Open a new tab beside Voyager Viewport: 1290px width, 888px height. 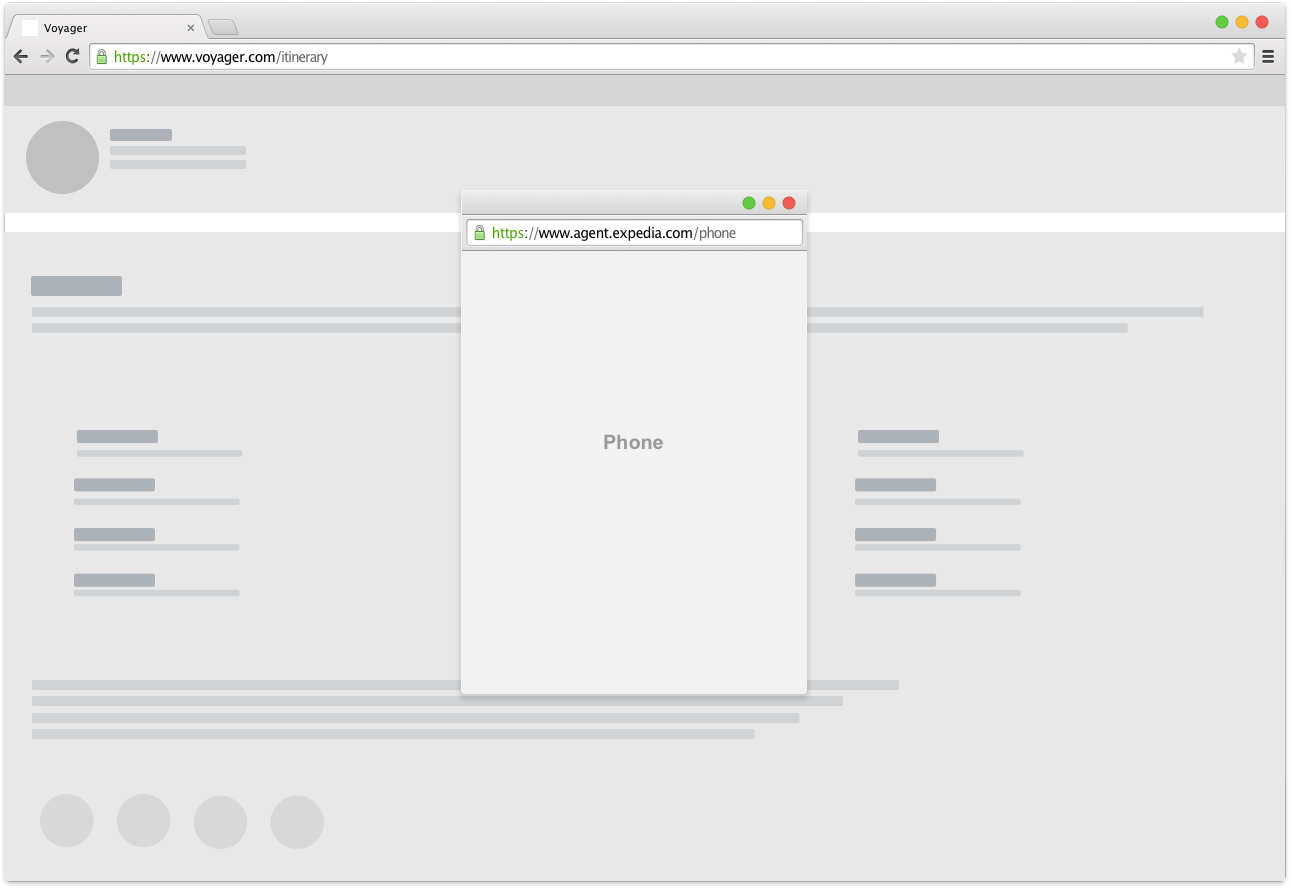coord(223,28)
